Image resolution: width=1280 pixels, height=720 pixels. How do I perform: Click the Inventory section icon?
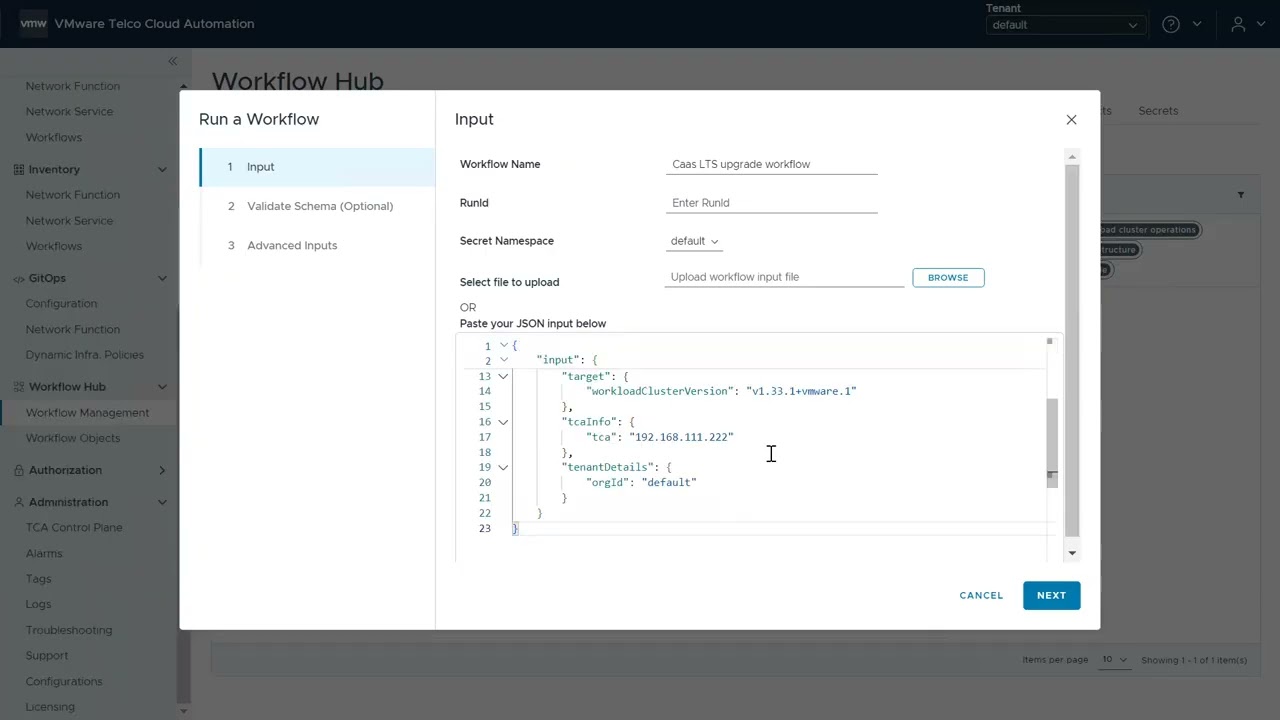click(x=18, y=170)
